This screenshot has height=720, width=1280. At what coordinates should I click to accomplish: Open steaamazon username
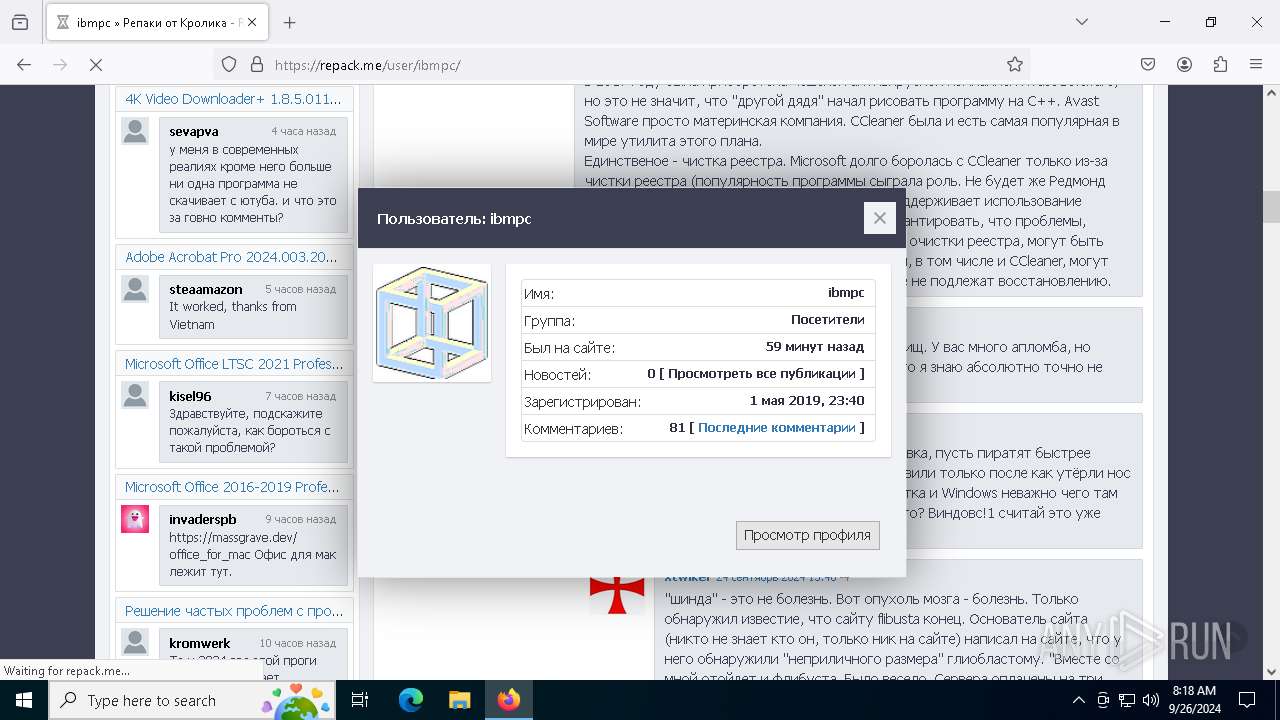click(206, 289)
